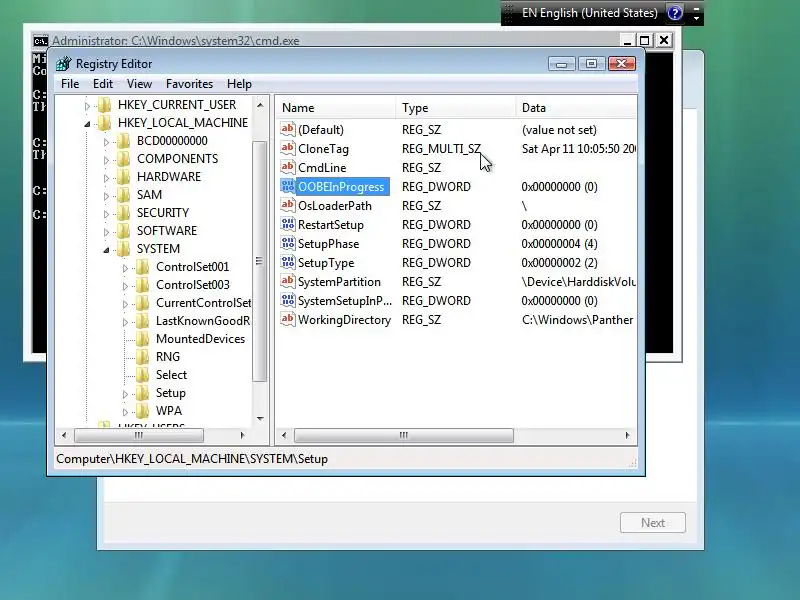
Task: Click the OsLoaderPath string icon
Action: click(288, 205)
